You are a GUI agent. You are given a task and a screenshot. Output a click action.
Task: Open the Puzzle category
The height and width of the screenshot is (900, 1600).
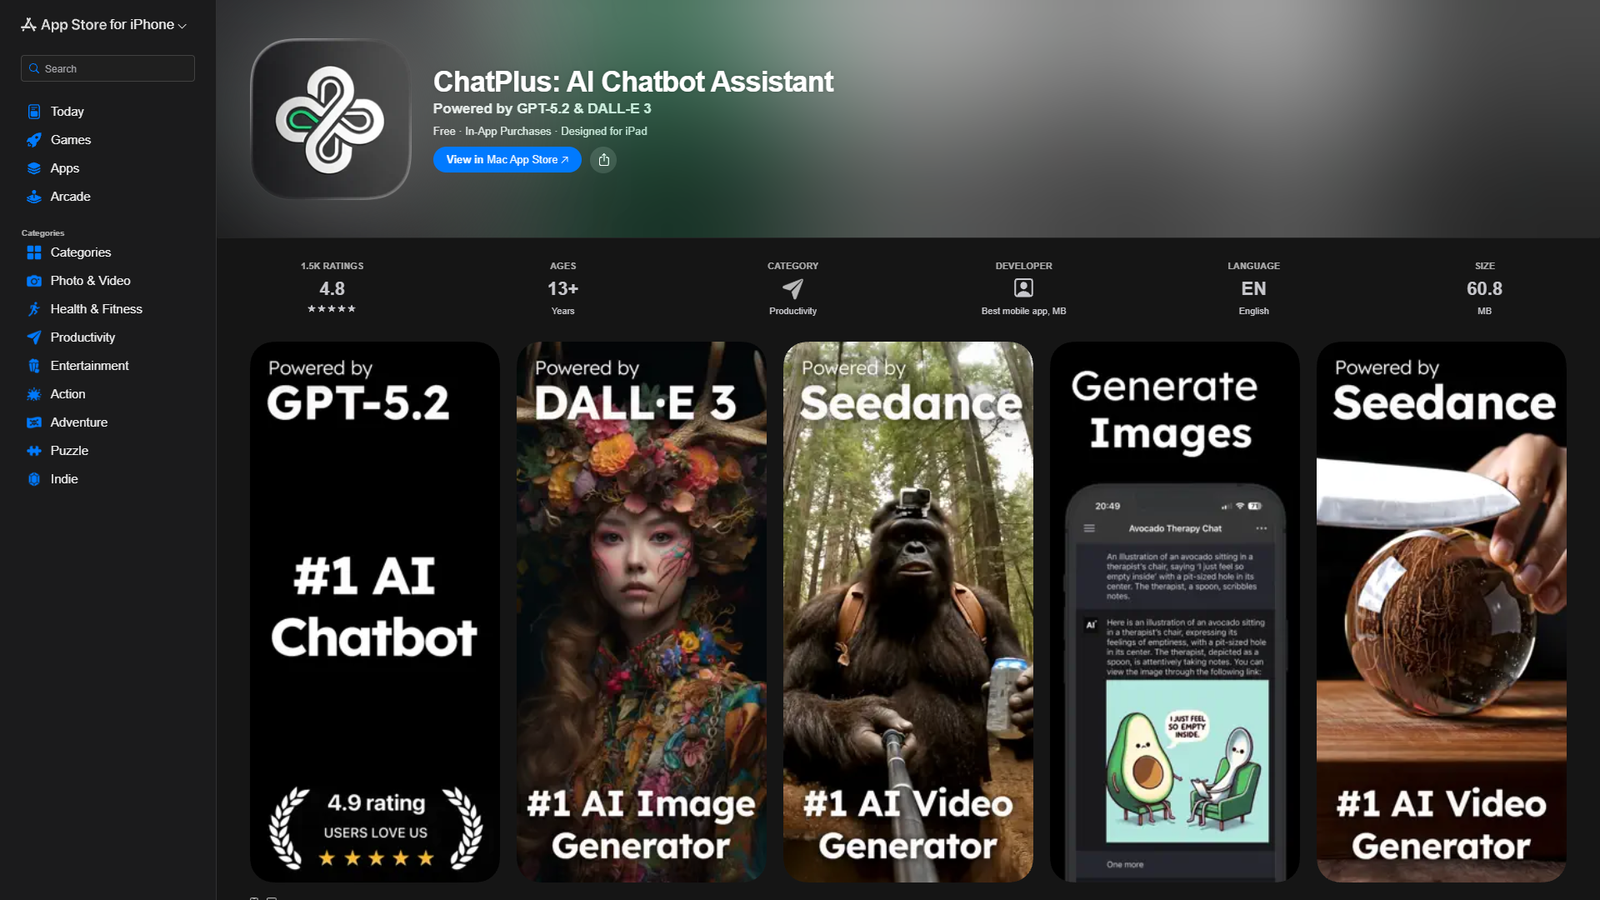[x=69, y=451]
